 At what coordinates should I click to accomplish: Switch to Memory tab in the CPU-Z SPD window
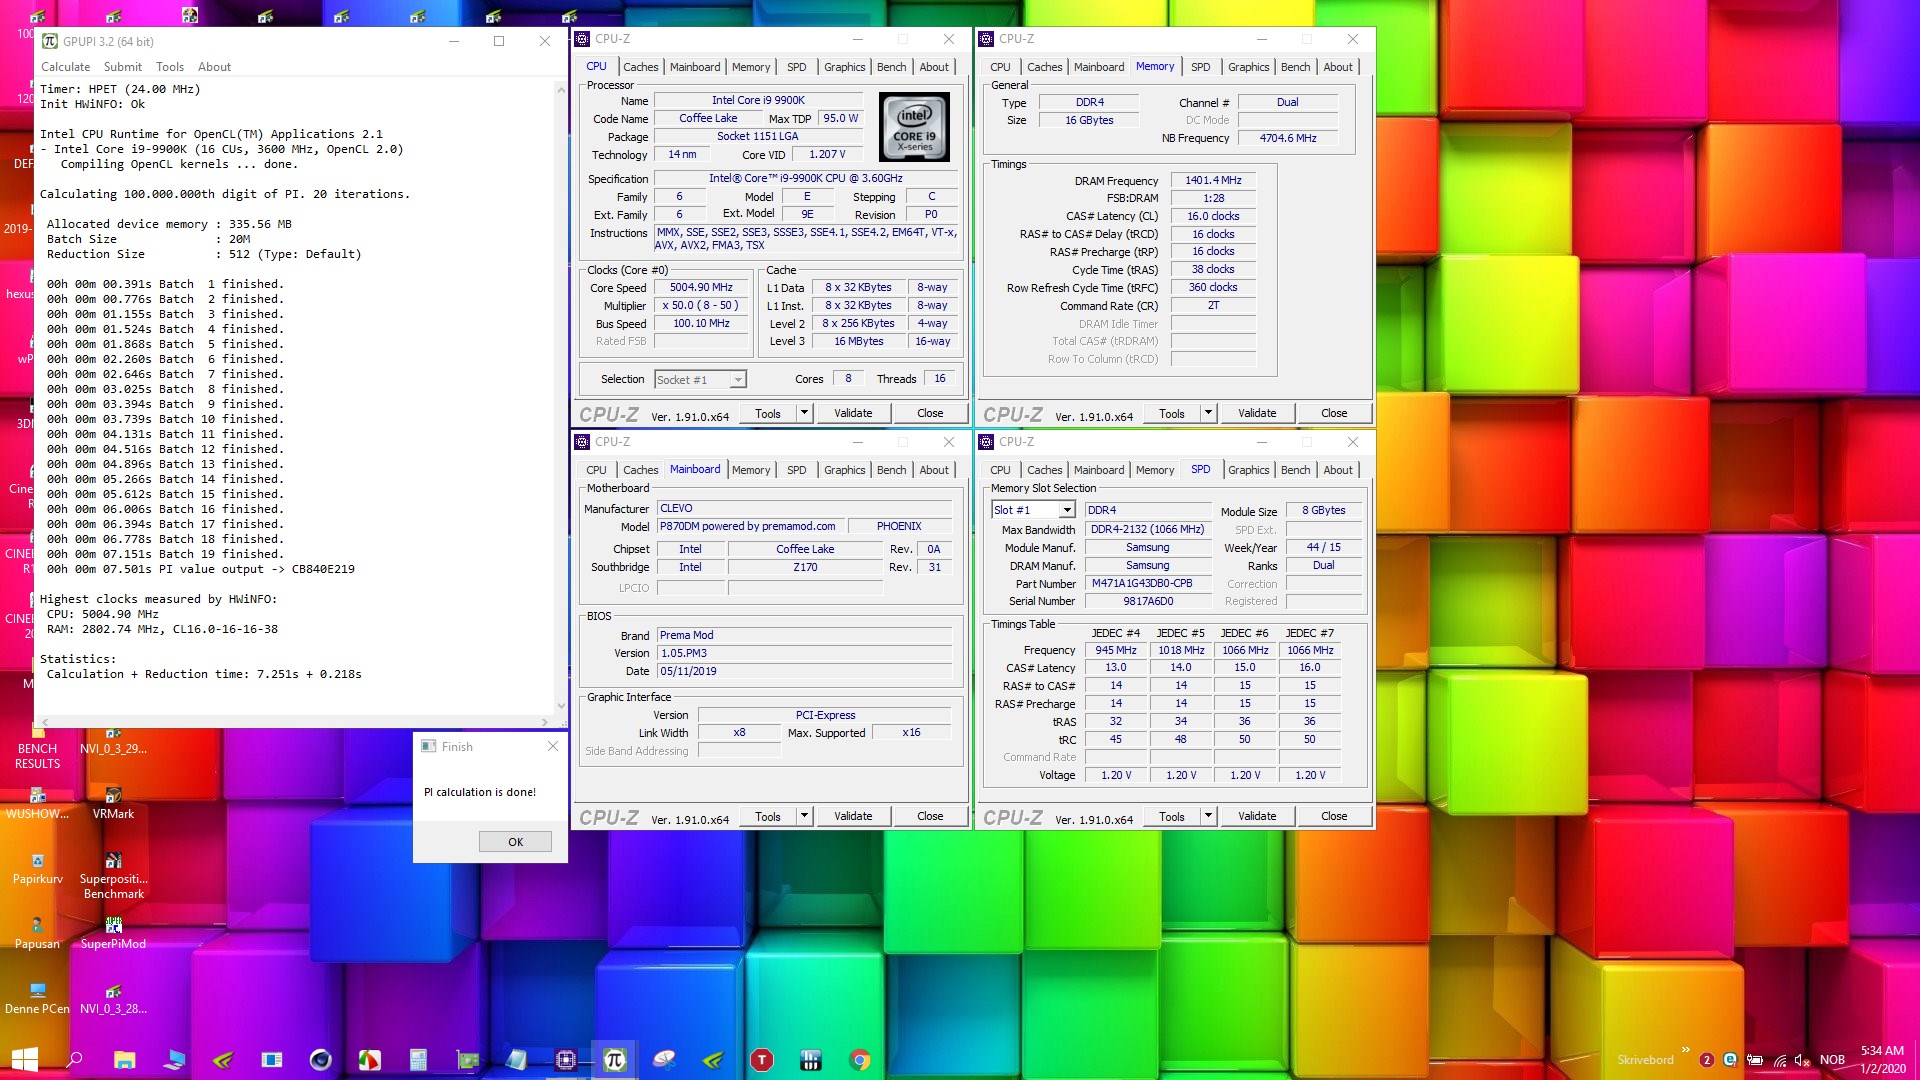(x=1154, y=470)
